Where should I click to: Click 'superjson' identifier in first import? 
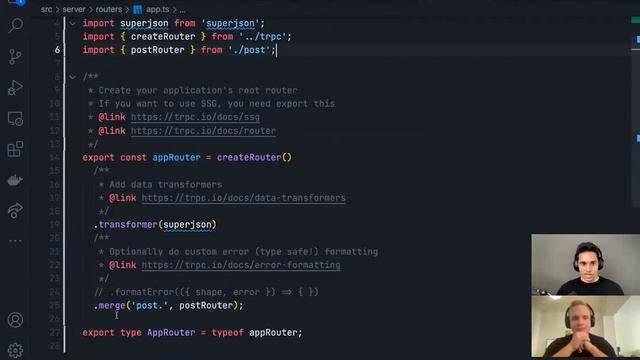[144, 23]
